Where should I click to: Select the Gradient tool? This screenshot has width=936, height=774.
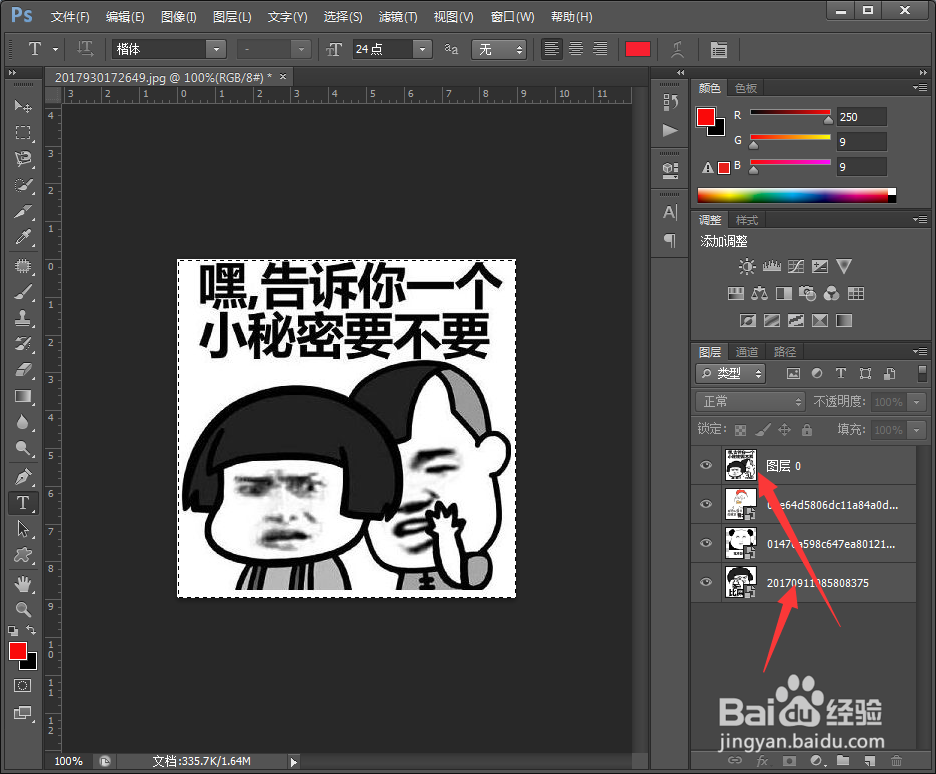click(23, 397)
